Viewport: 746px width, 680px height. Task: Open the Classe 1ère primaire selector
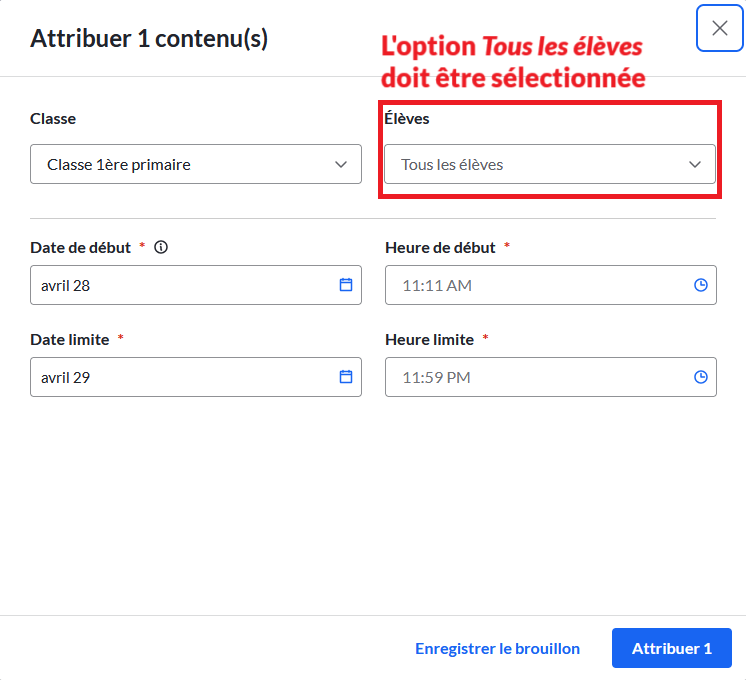click(196, 164)
